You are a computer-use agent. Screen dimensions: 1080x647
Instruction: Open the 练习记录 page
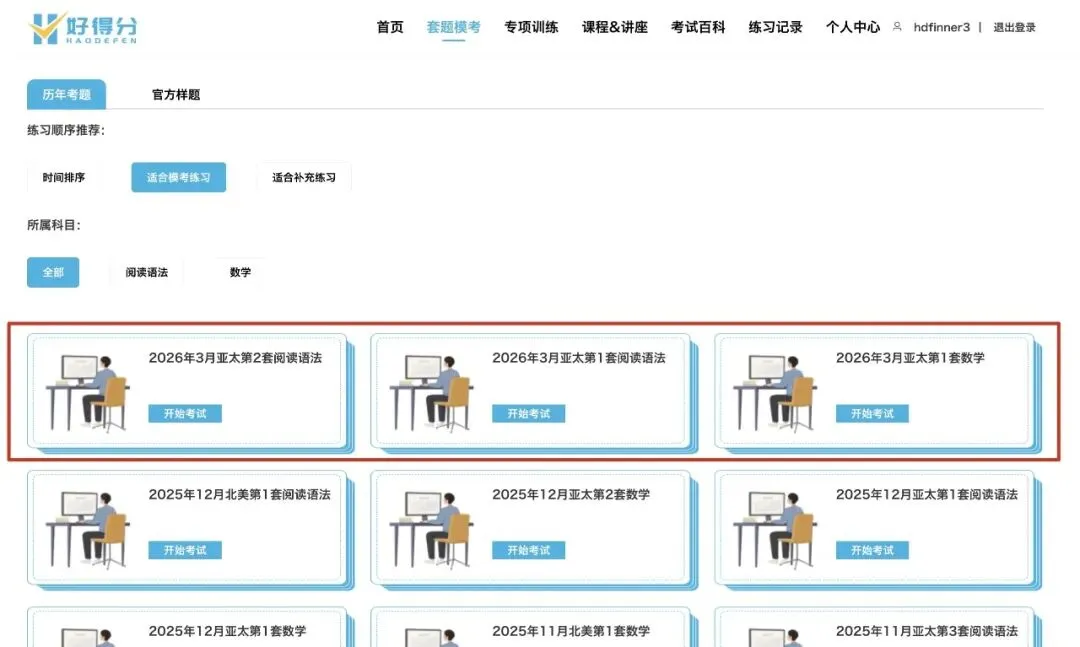(773, 27)
